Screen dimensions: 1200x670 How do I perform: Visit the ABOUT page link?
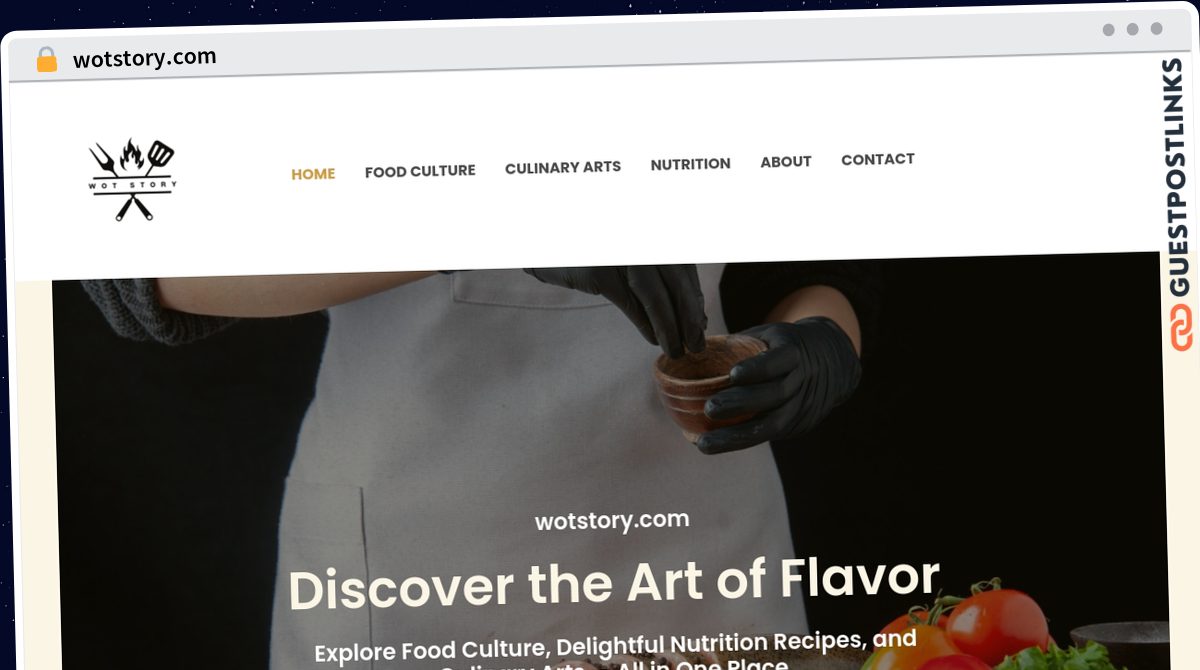click(786, 161)
